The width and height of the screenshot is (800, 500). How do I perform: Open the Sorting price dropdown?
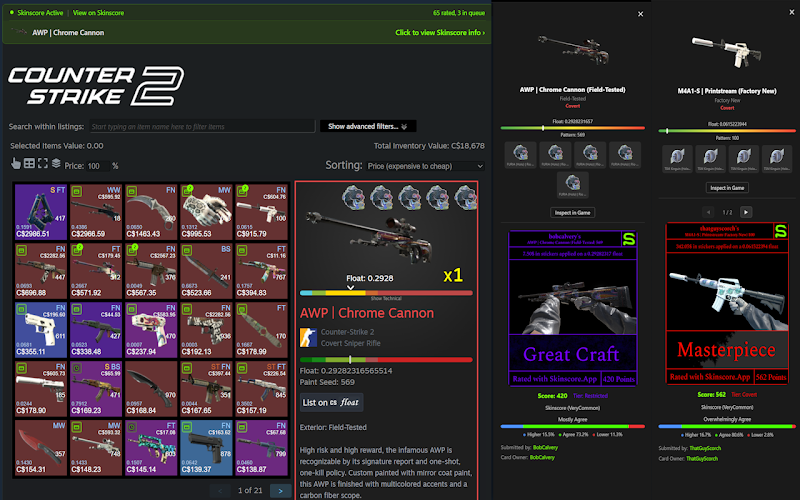[425, 166]
